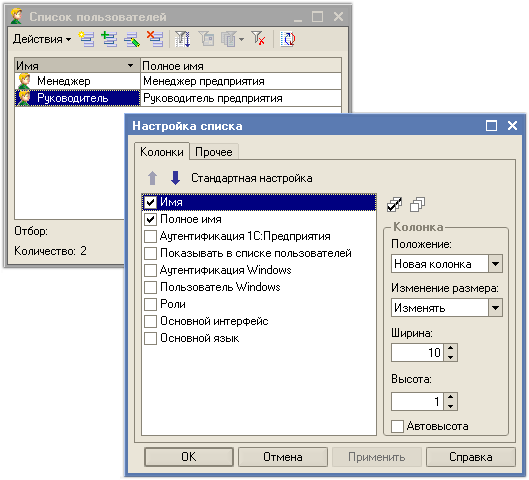The image size is (529, 480).
Task: Increase Высота with the up spinner
Action: 451,397
